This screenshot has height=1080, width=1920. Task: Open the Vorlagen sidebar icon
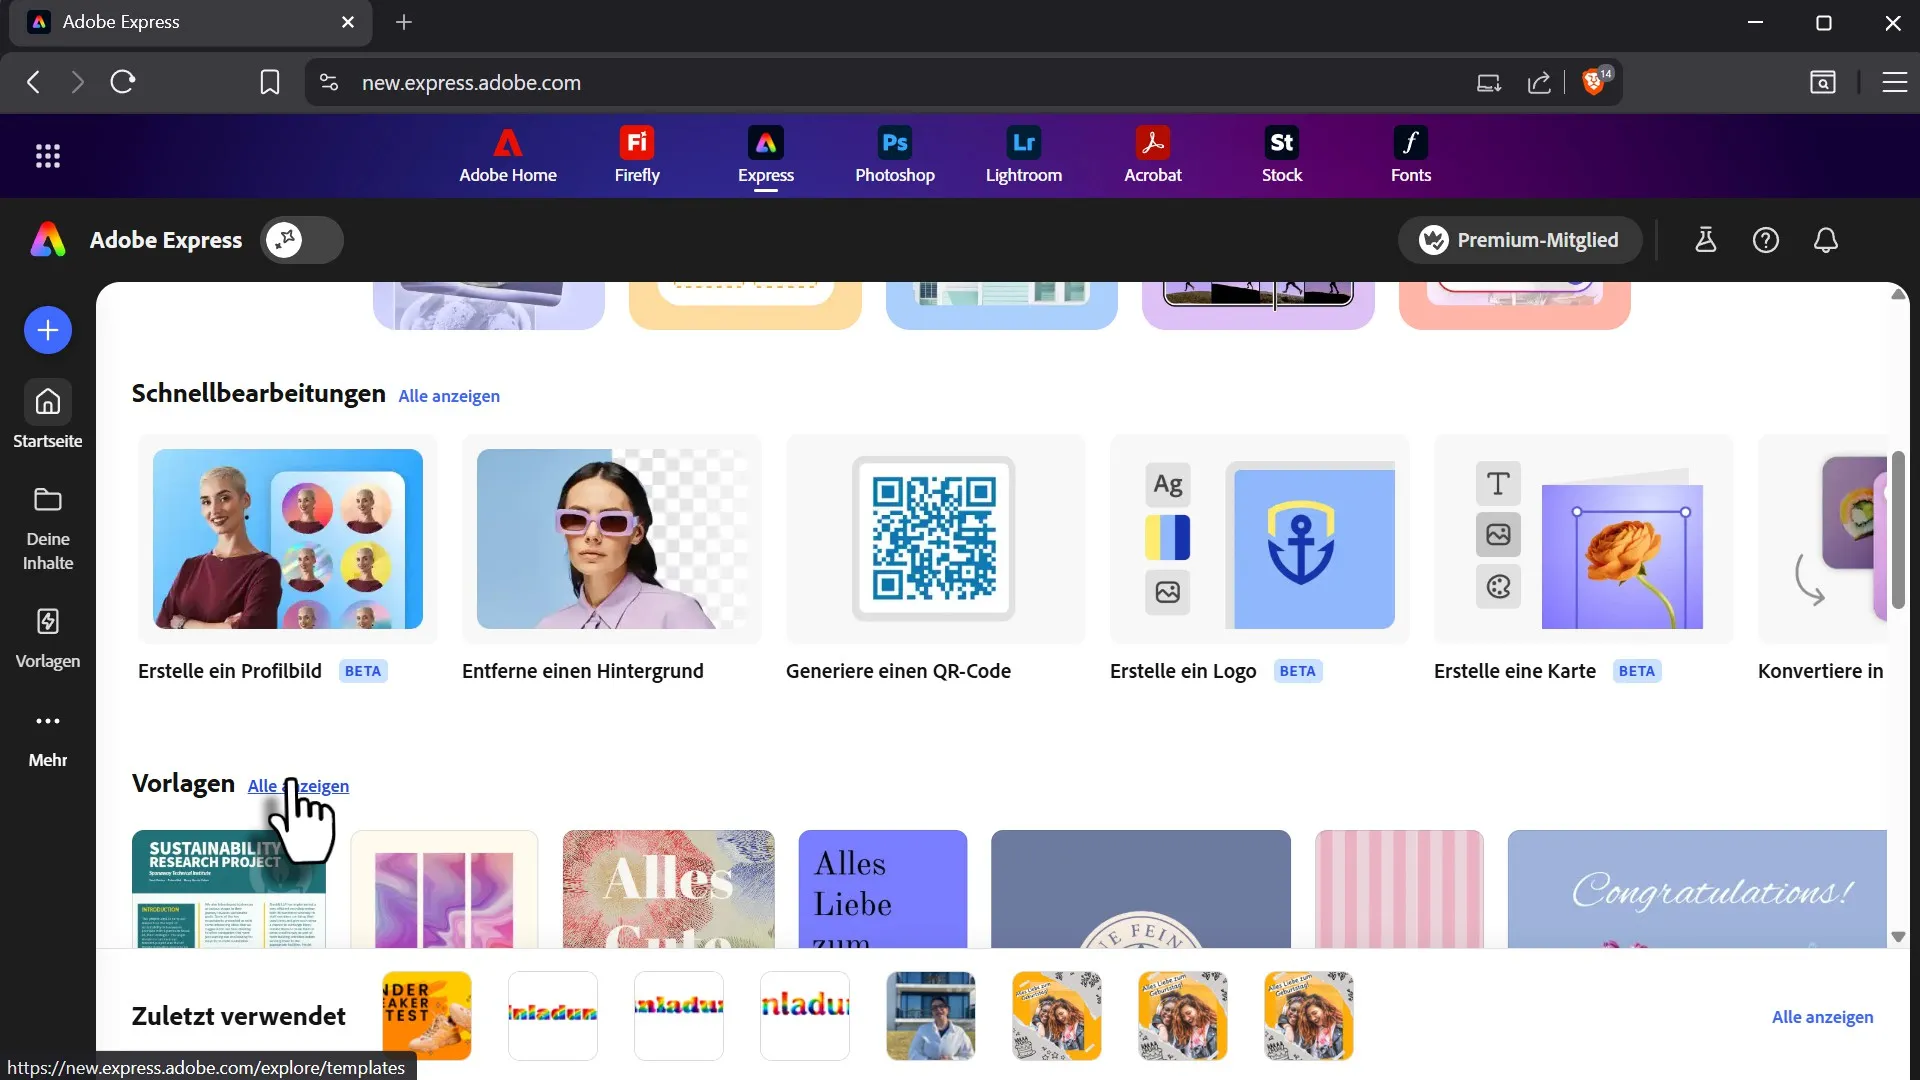pos(48,637)
